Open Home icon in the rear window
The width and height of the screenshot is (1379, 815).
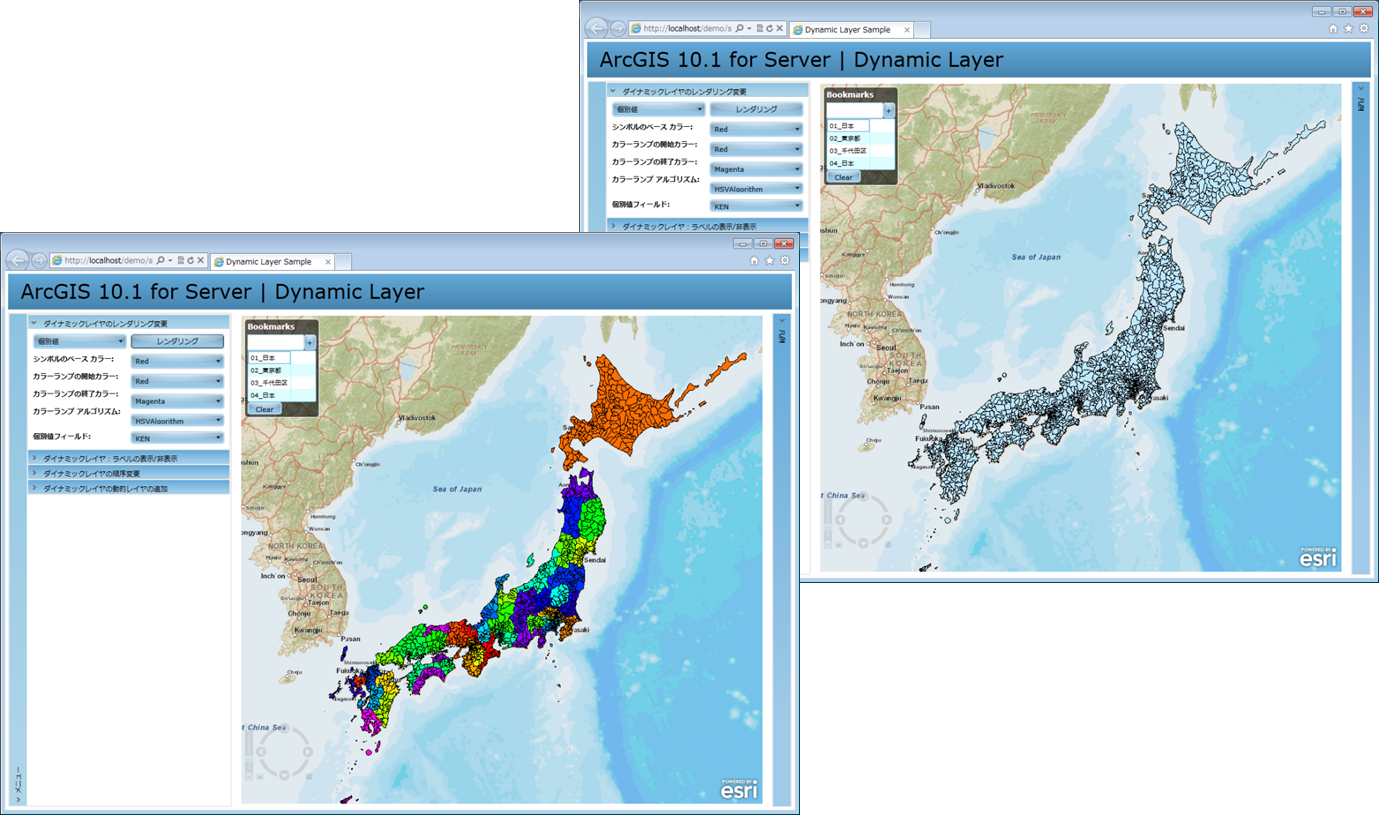click(x=1333, y=29)
